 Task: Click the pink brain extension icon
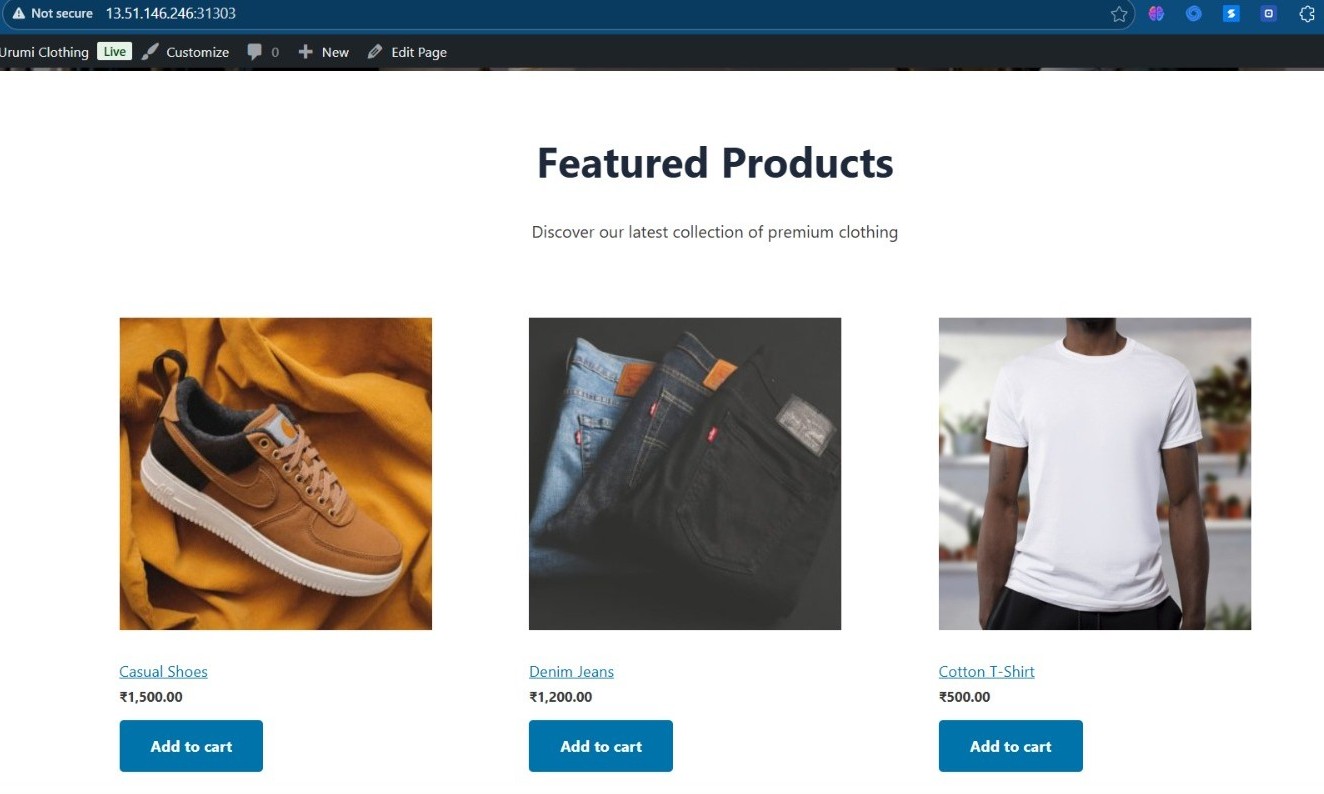[1156, 14]
